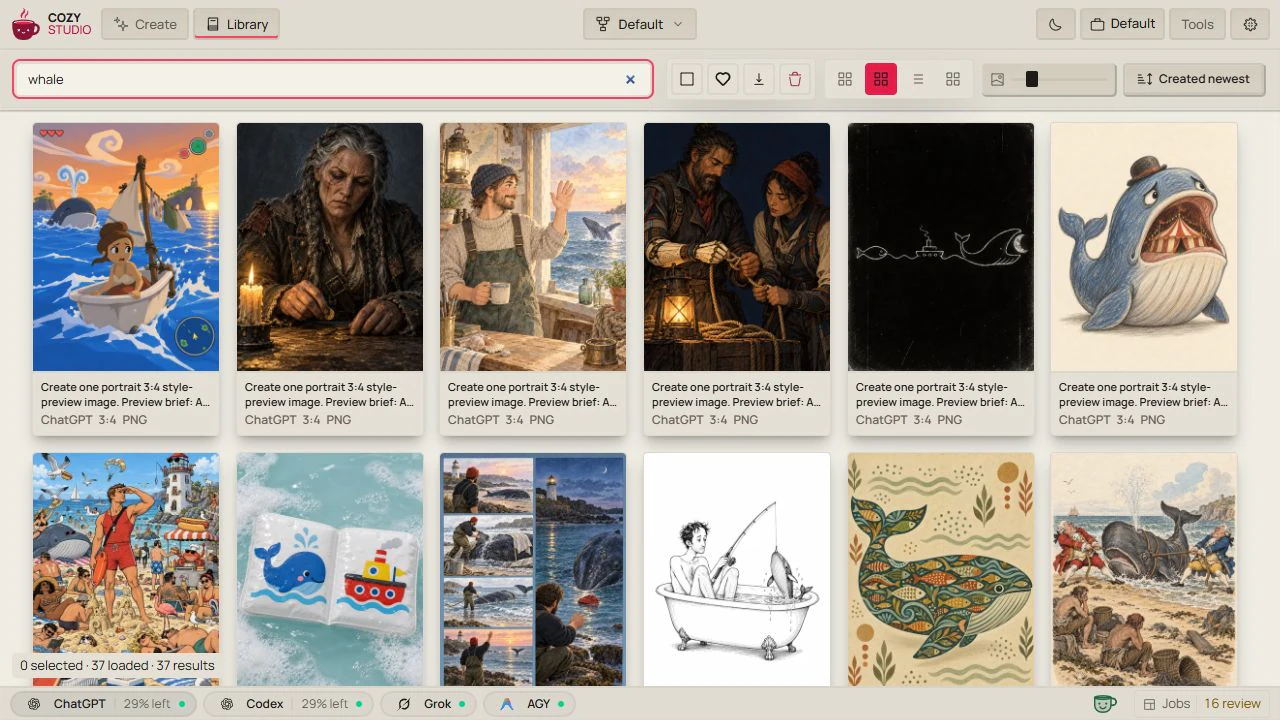Open the girl in sailboat thumbnail
Image resolution: width=1280 pixels, height=720 pixels.
(x=126, y=247)
